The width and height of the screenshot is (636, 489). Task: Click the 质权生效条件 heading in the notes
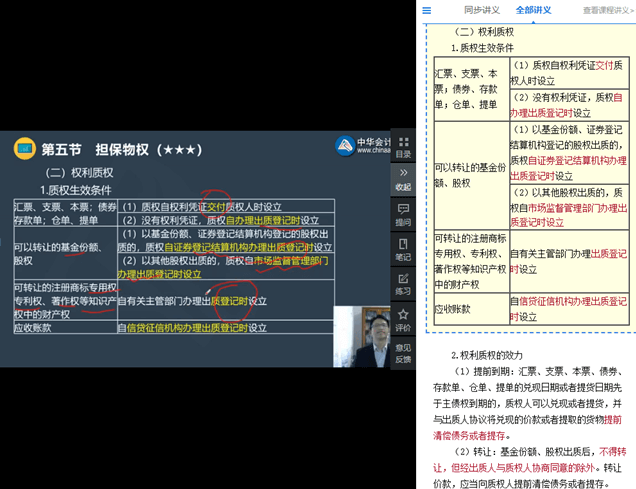[x=486, y=47]
